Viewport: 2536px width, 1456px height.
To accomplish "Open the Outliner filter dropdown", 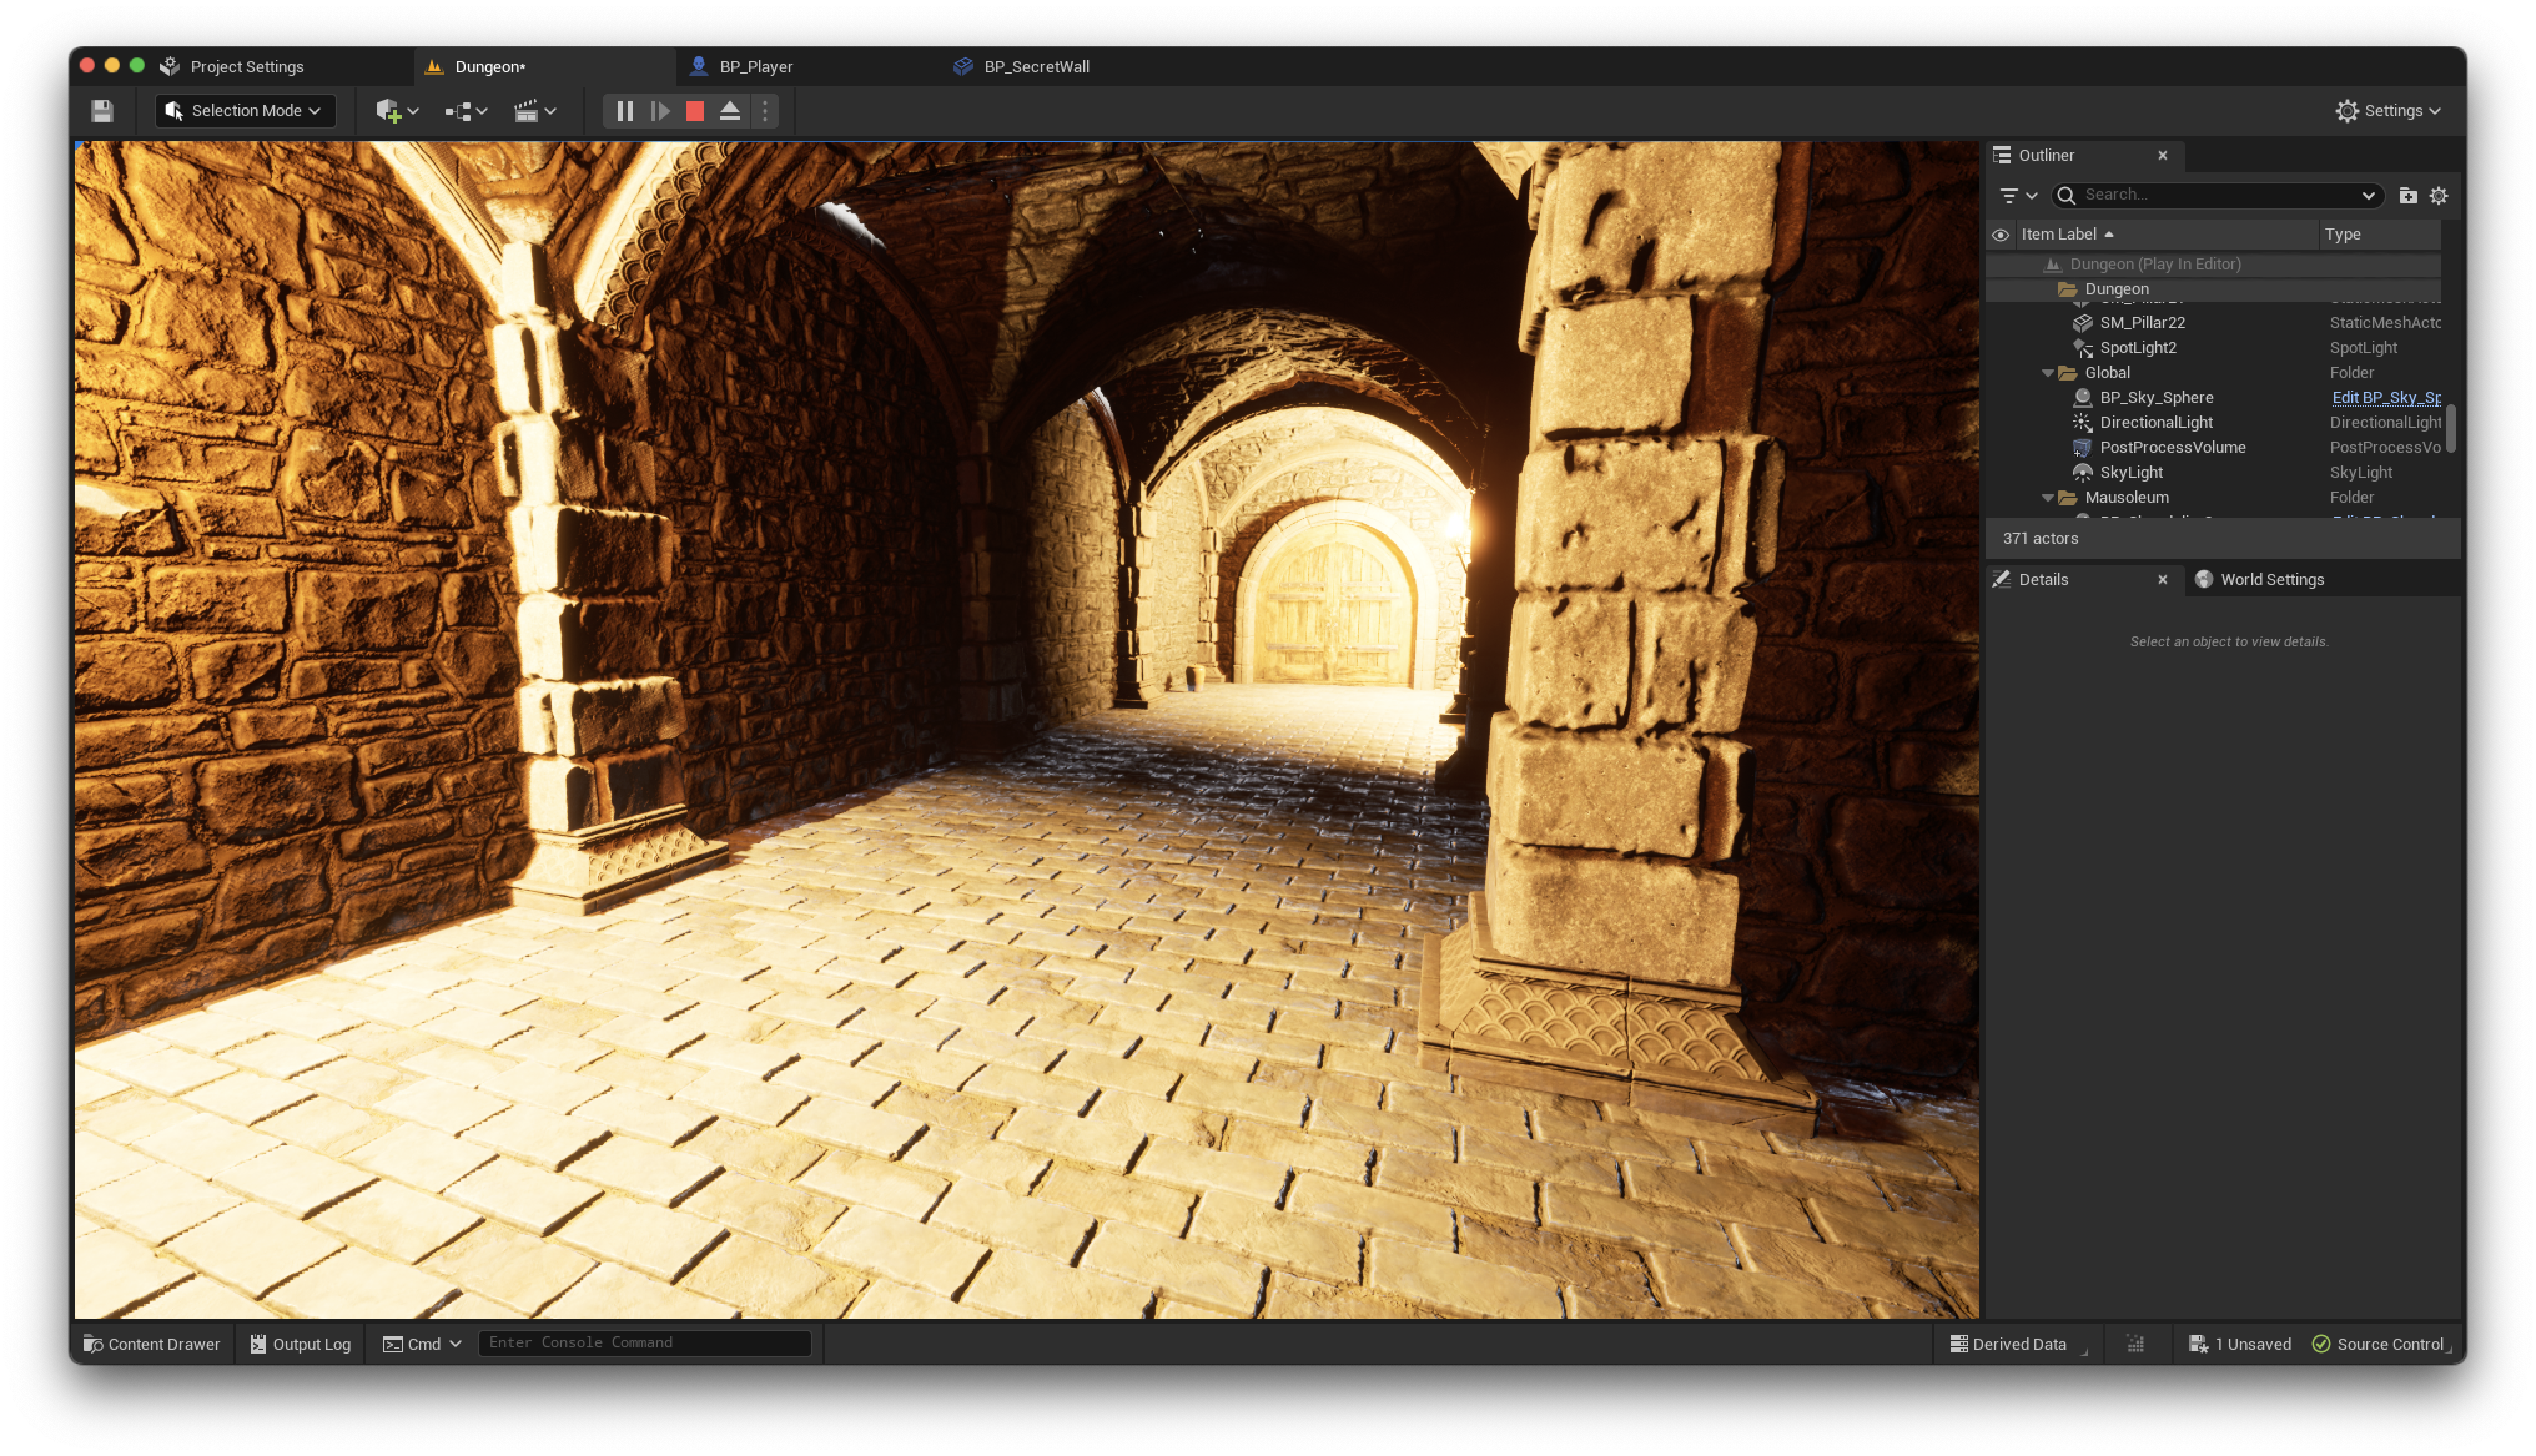I will click(x=2017, y=196).
